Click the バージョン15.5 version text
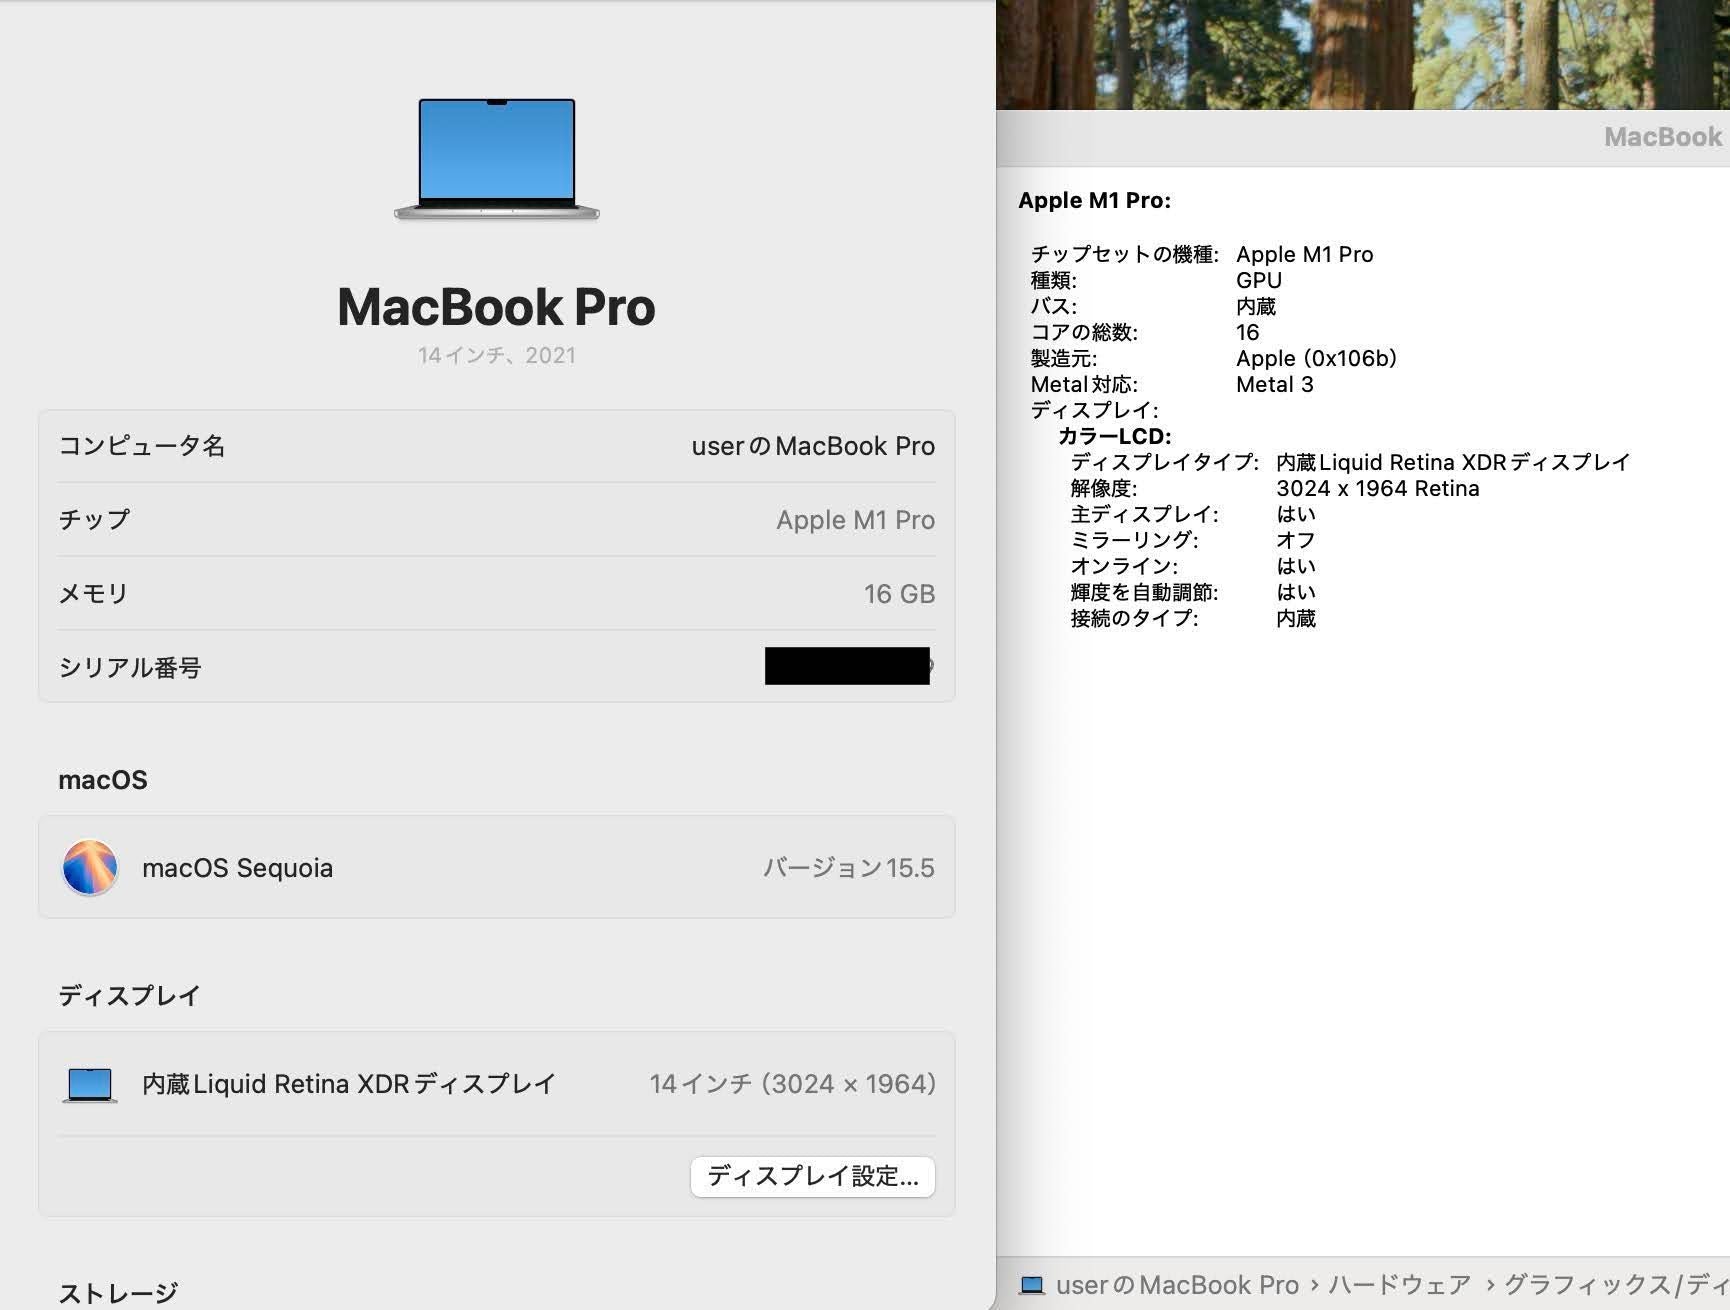The height and width of the screenshot is (1310, 1730). tap(848, 868)
